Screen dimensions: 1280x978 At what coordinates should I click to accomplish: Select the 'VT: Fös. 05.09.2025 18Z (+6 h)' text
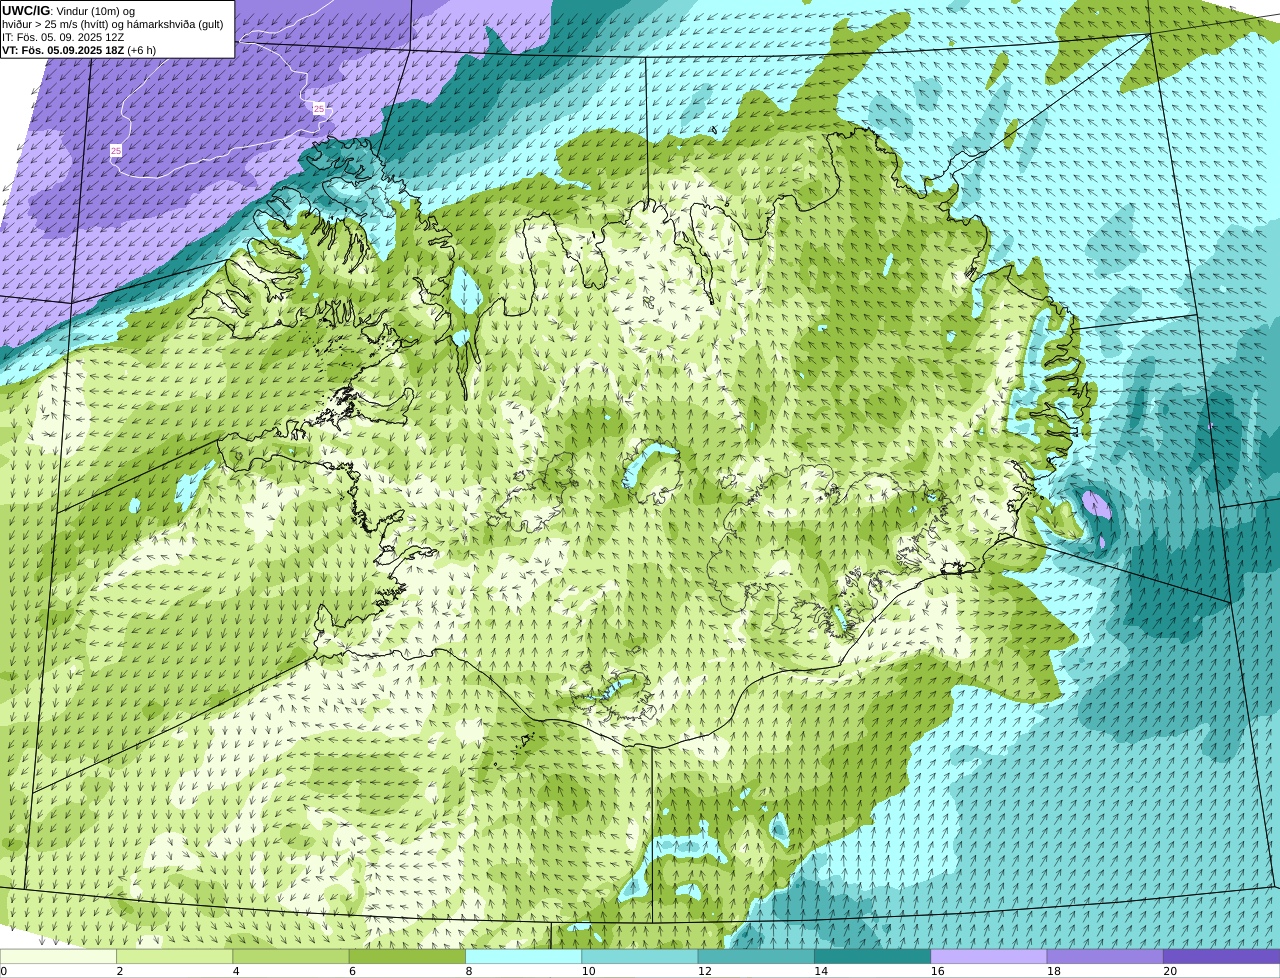tap(78, 50)
